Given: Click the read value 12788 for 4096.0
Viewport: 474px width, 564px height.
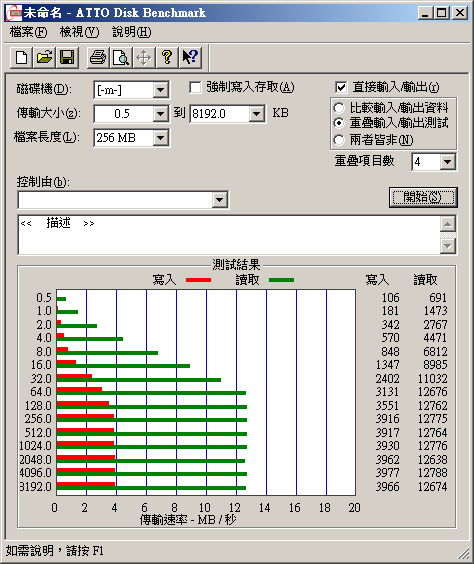Looking at the screenshot, I should 433,473.
